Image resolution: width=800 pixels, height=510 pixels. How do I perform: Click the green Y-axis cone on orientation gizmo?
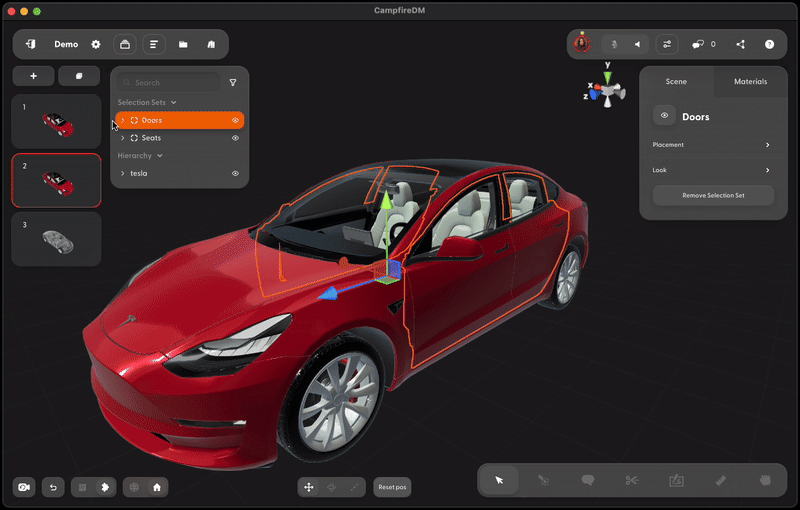point(607,78)
